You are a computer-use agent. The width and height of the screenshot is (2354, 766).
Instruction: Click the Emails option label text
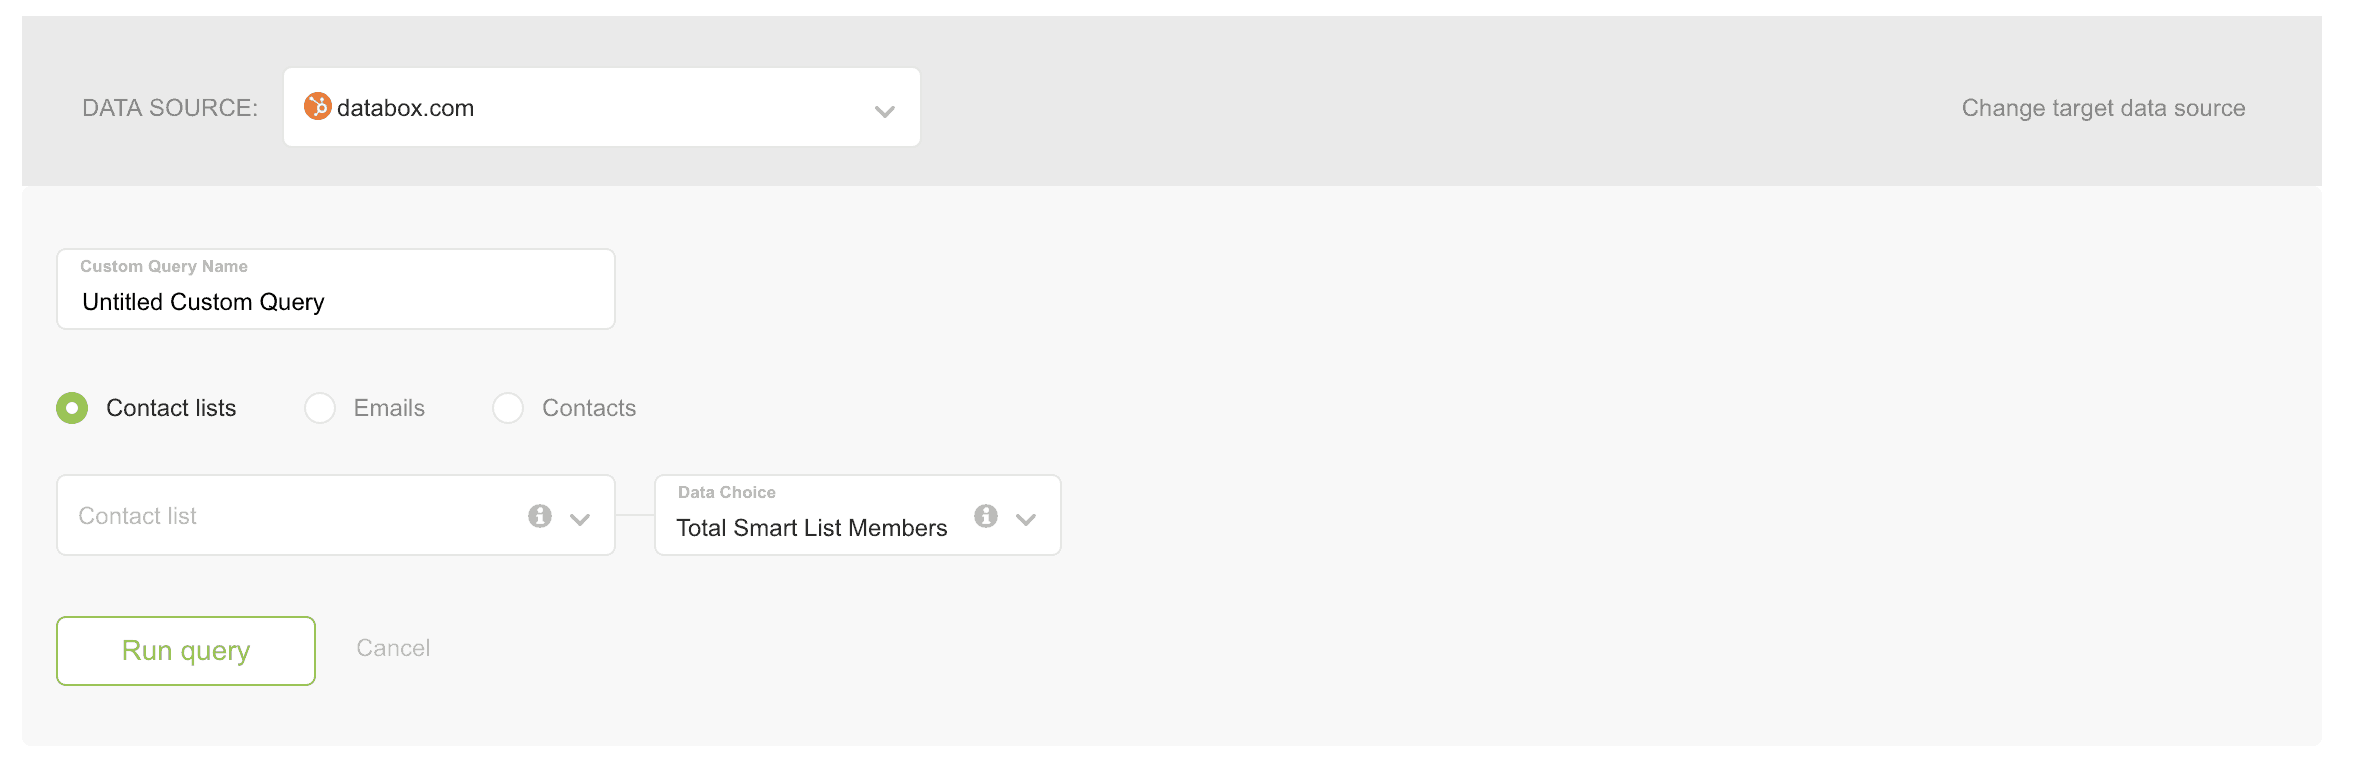389,408
